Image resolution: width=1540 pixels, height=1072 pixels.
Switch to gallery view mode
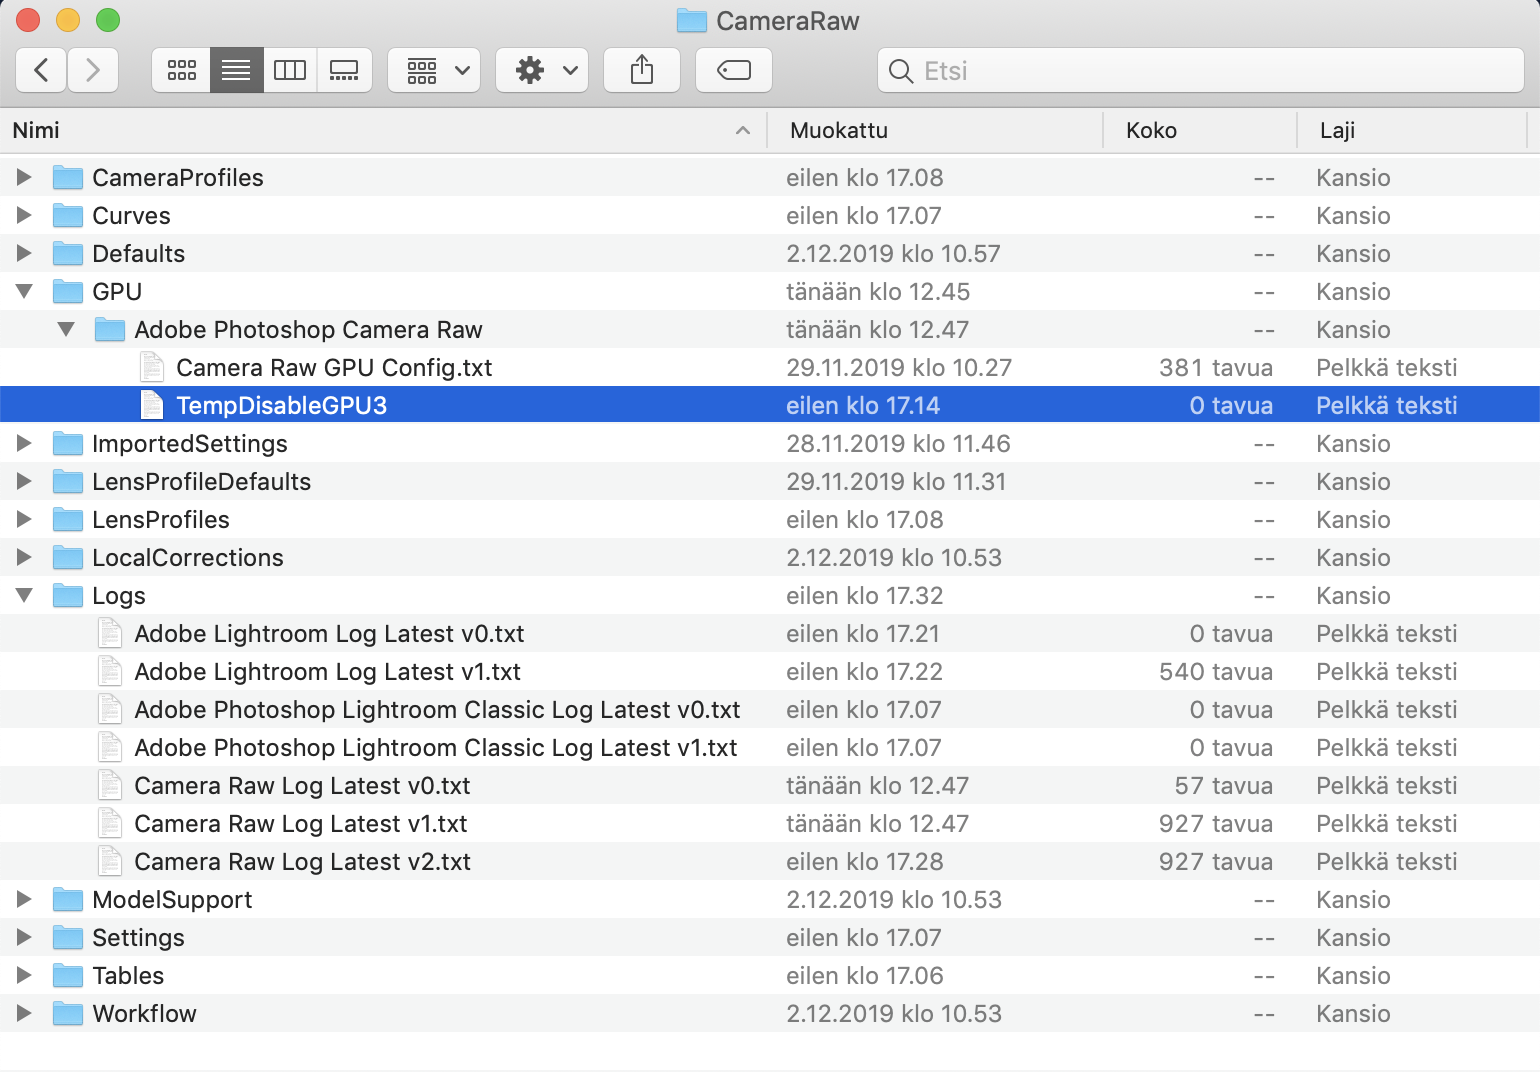344,70
